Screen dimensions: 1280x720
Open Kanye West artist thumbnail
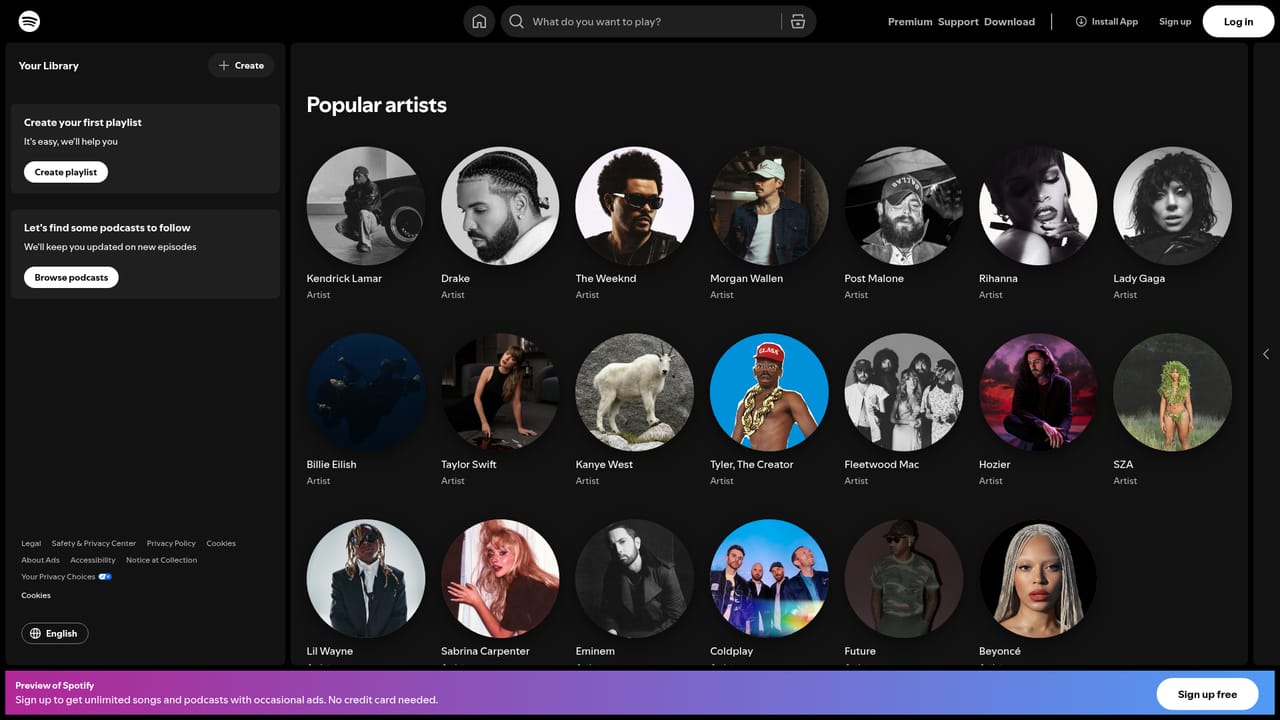[x=635, y=392]
